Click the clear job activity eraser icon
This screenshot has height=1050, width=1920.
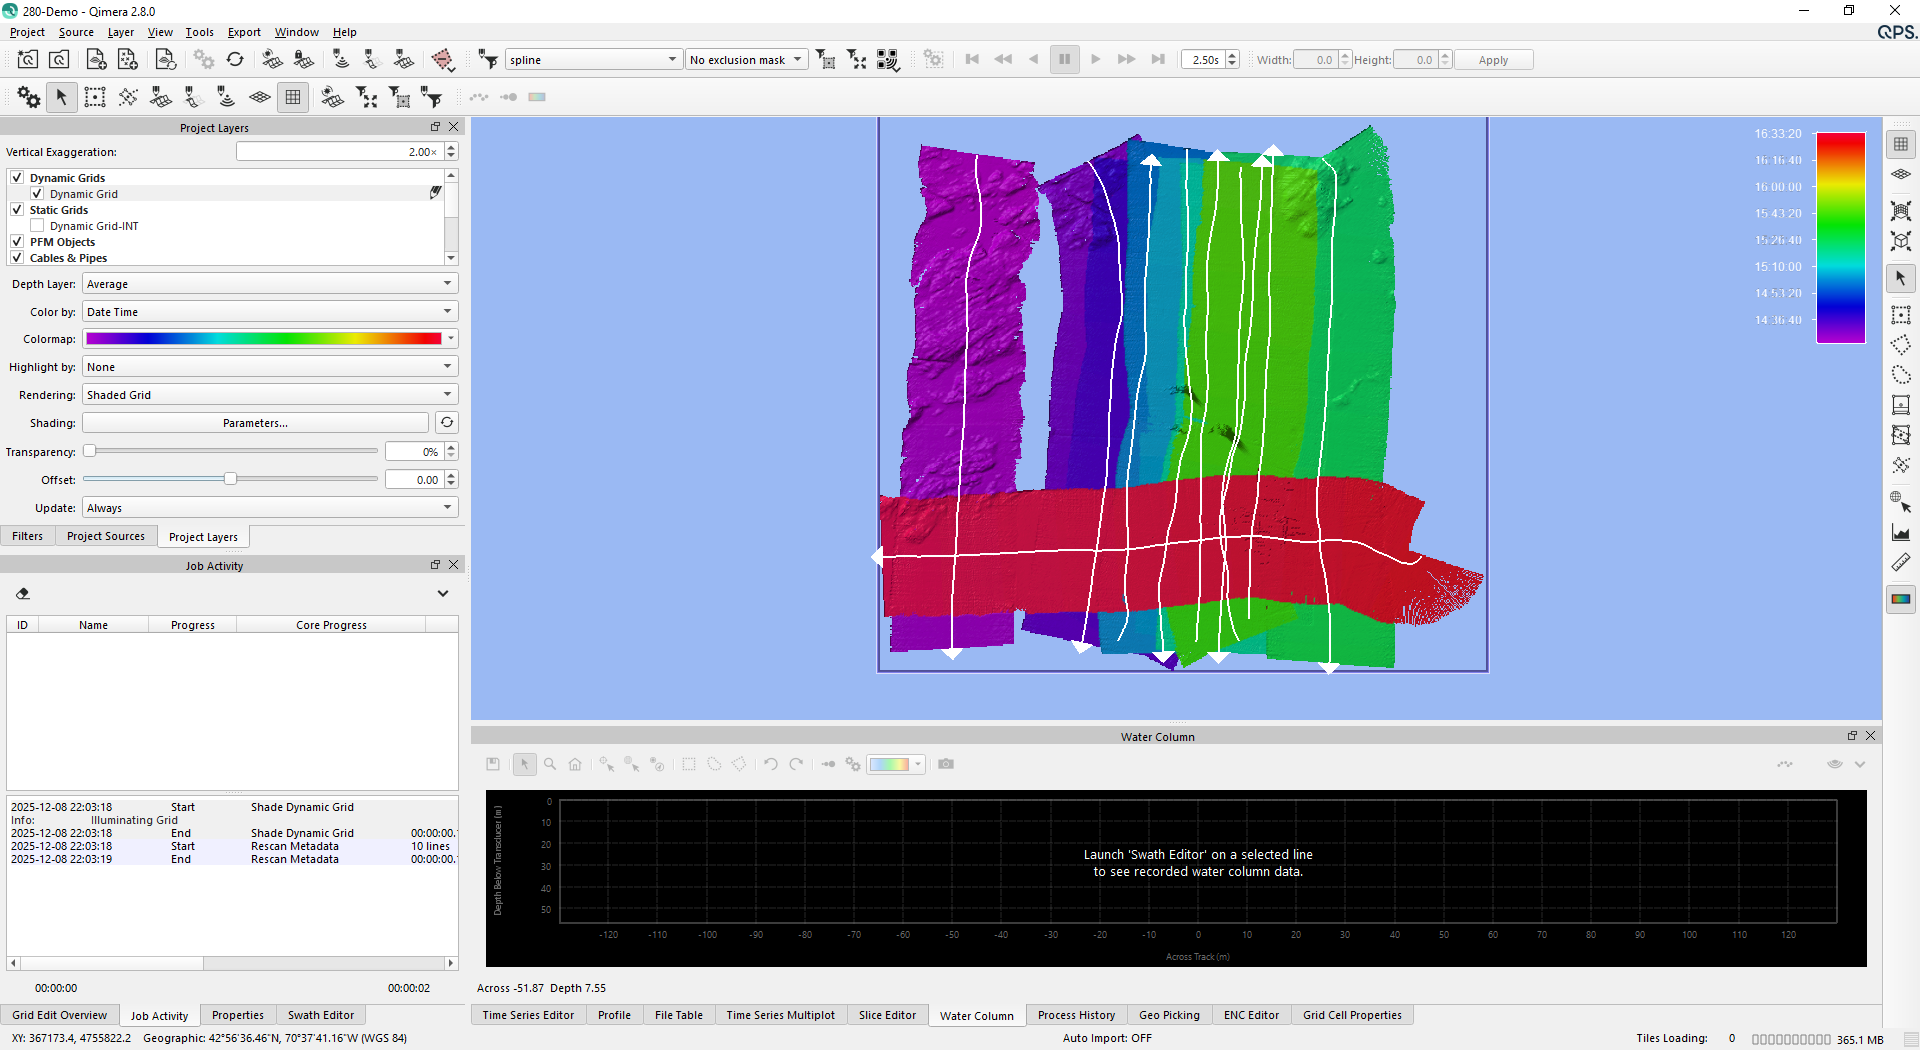point(23,594)
